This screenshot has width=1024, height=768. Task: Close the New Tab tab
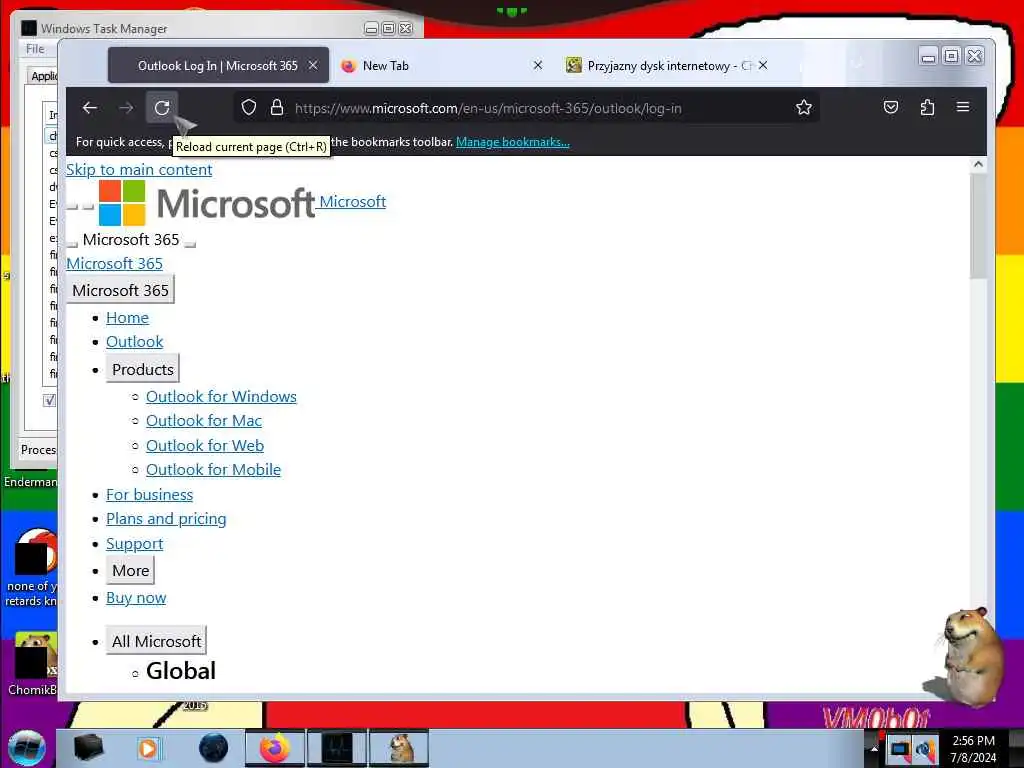(x=537, y=65)
